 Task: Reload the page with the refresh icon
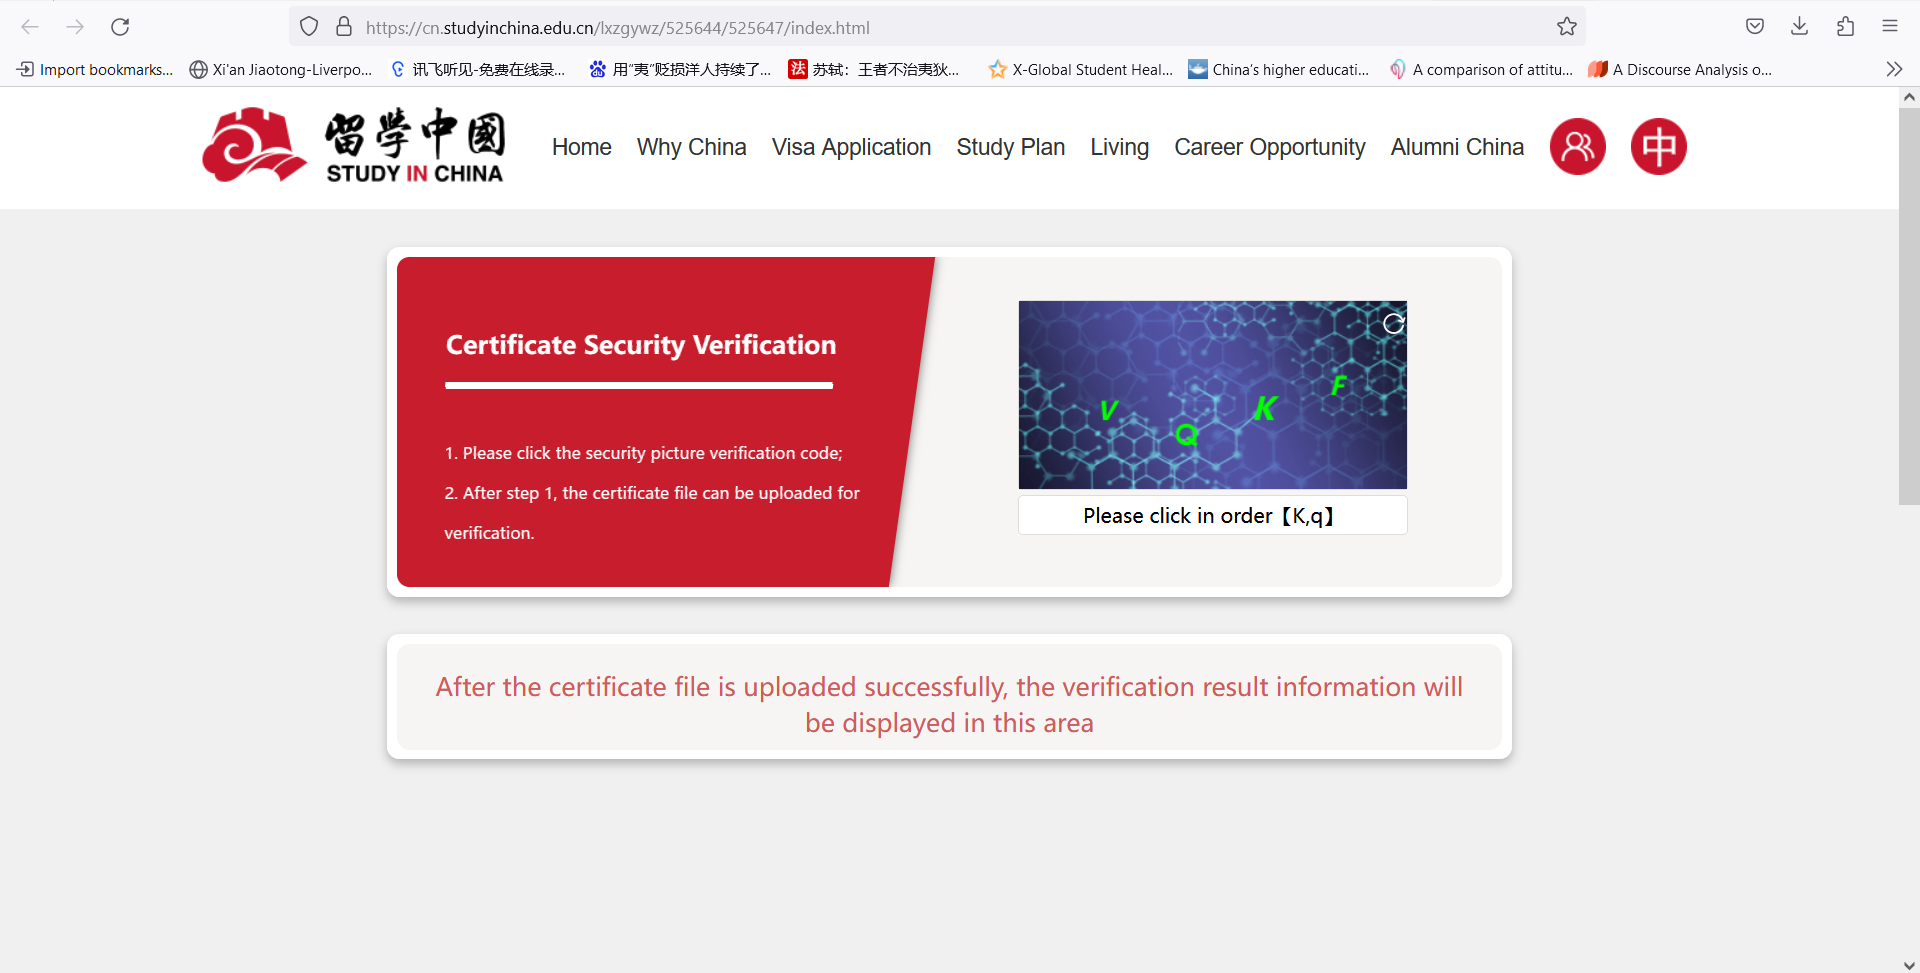[x=120, y=27]
